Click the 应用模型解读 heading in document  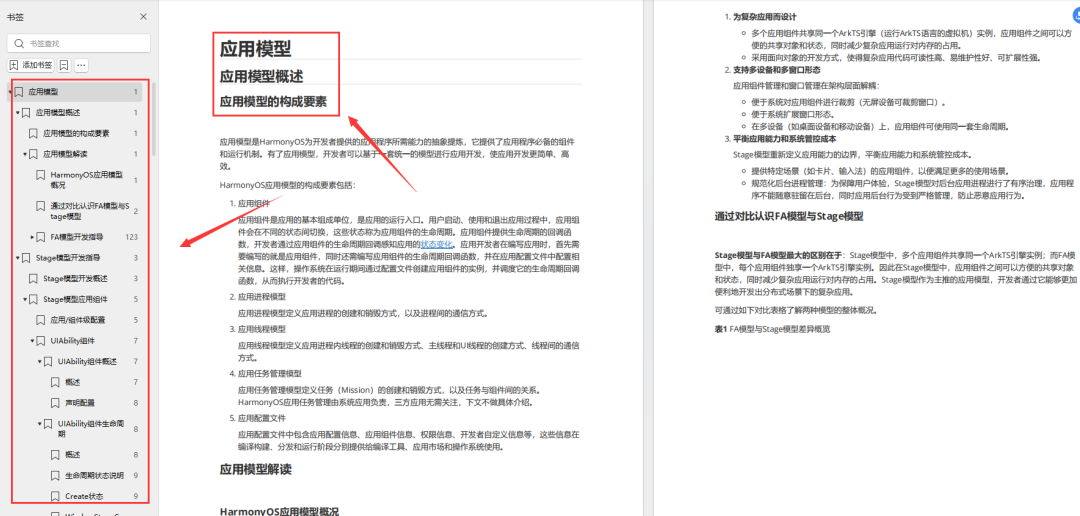pyautogui.click(x=256, y=470)
